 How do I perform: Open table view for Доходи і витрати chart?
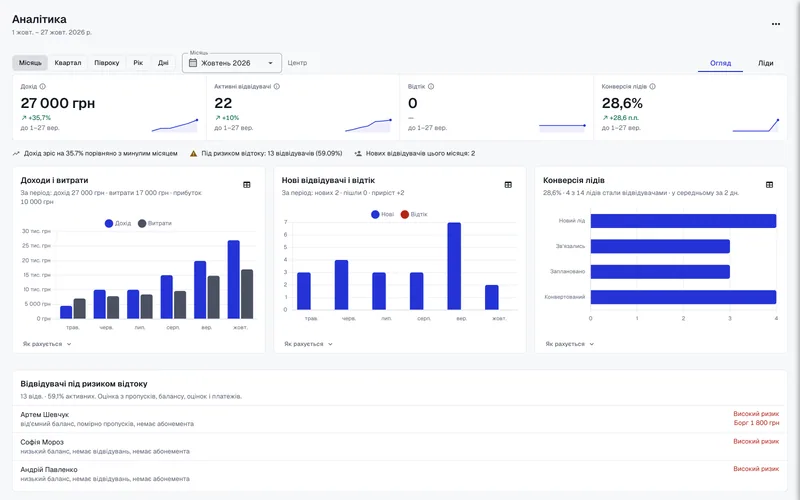247,185
